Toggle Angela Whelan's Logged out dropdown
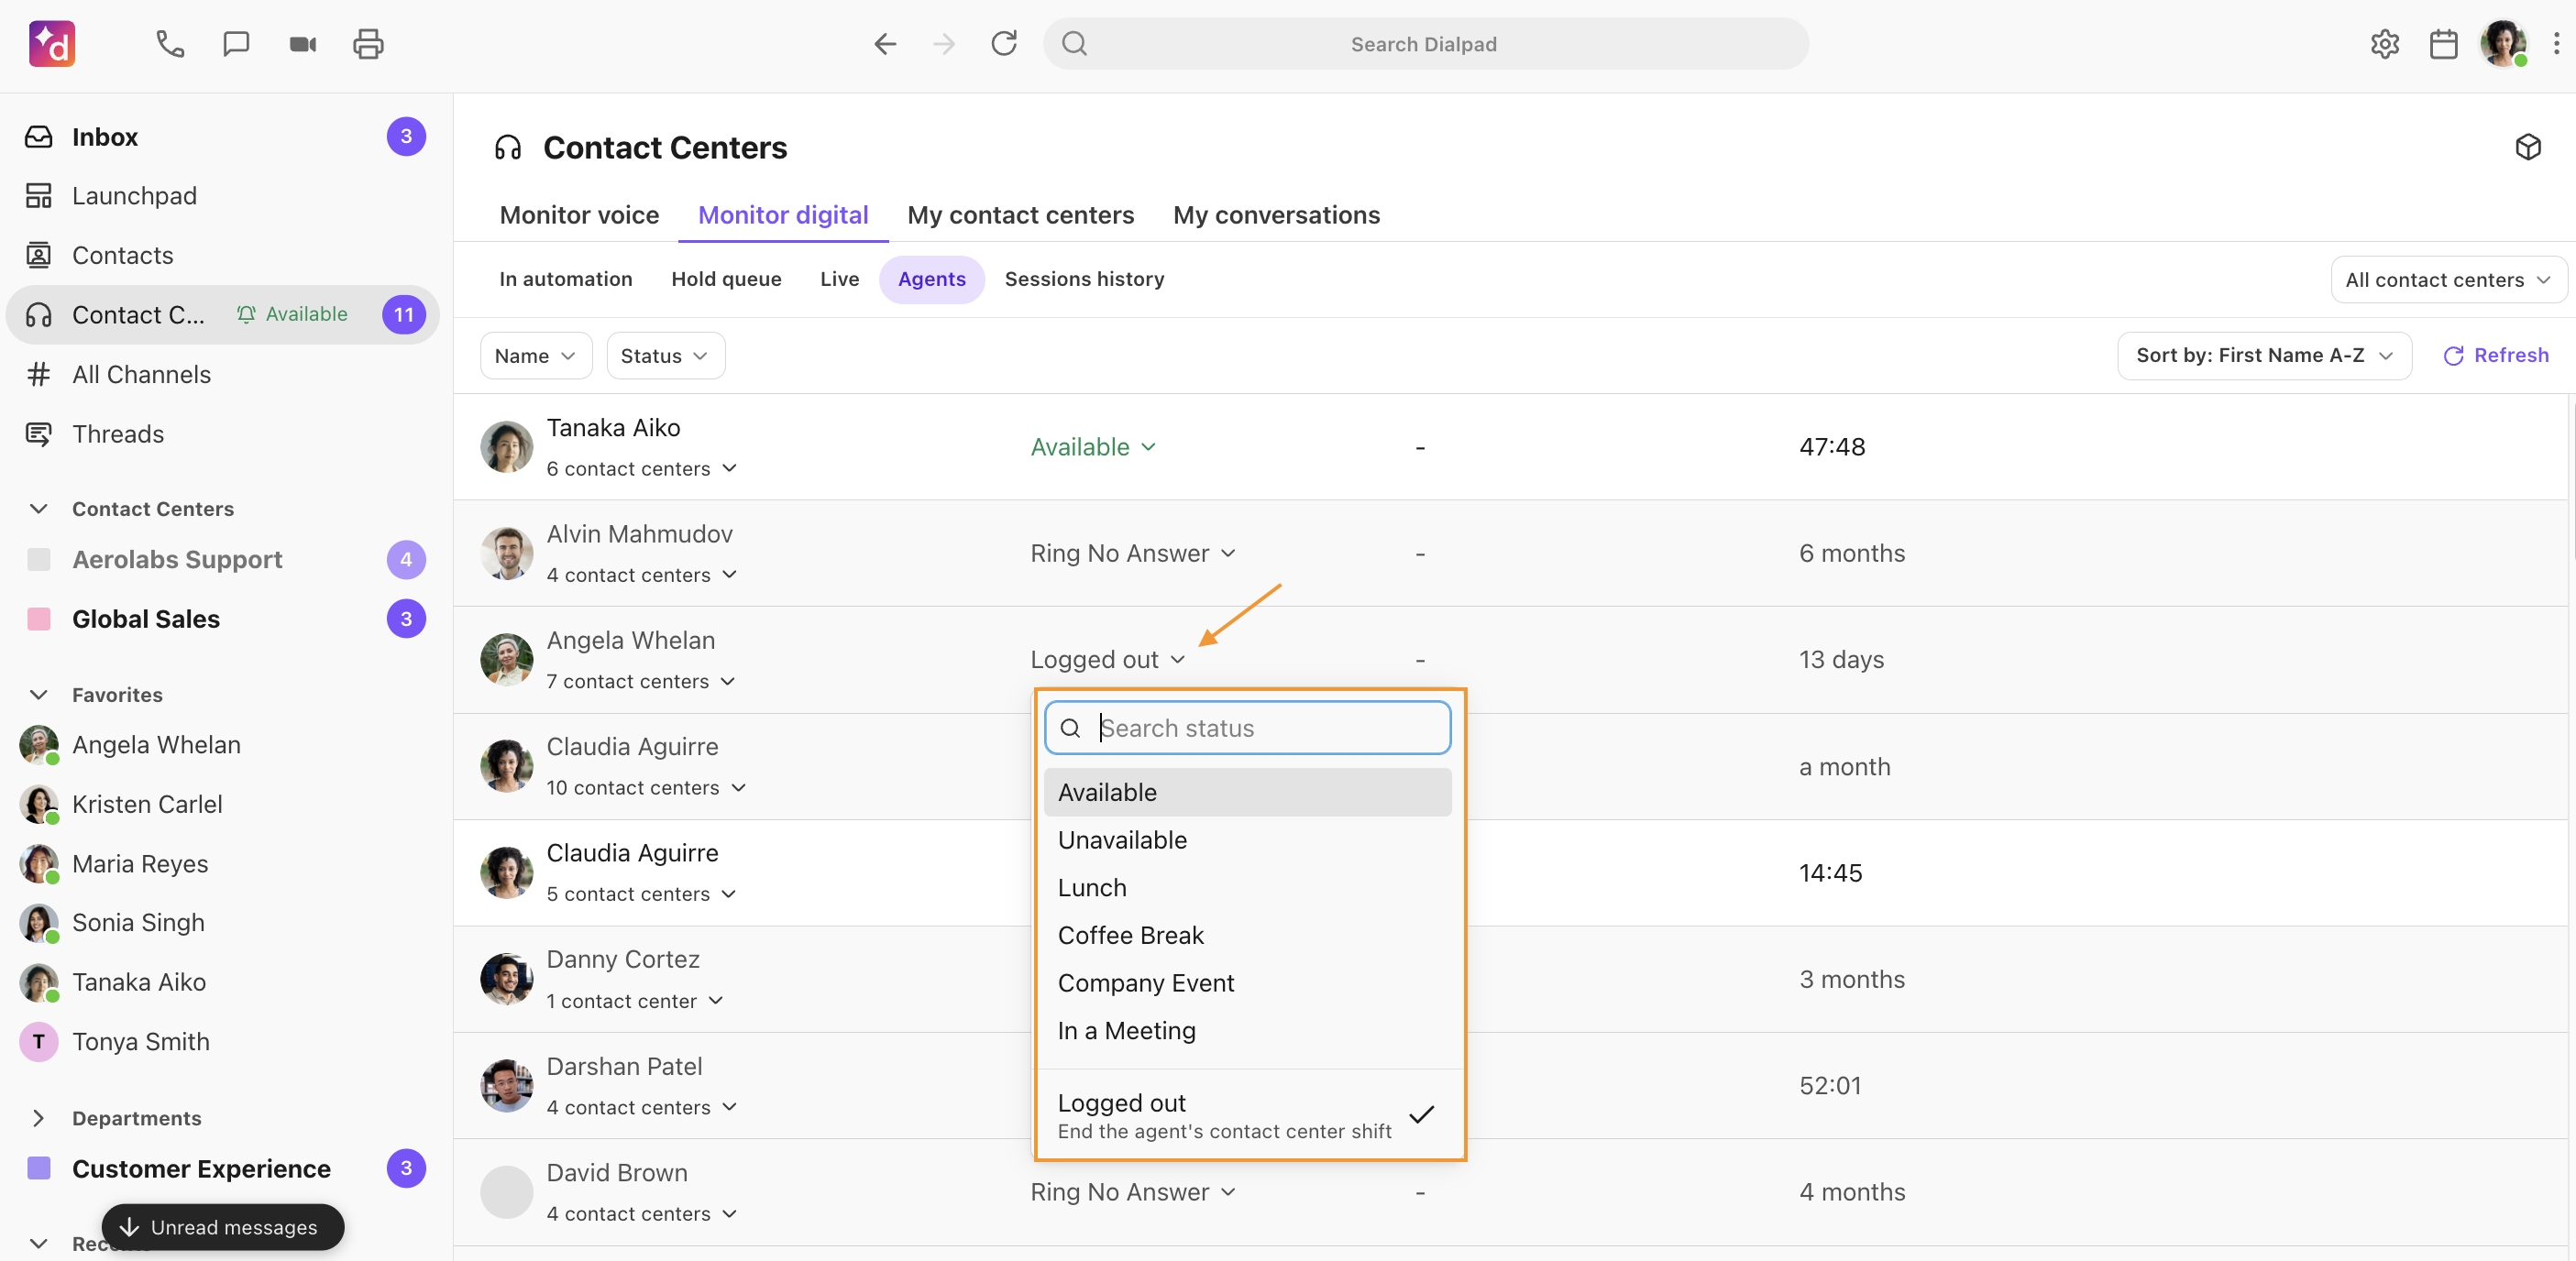2576x1261 pixels. pyautogui.click(x=1107, y=660)
